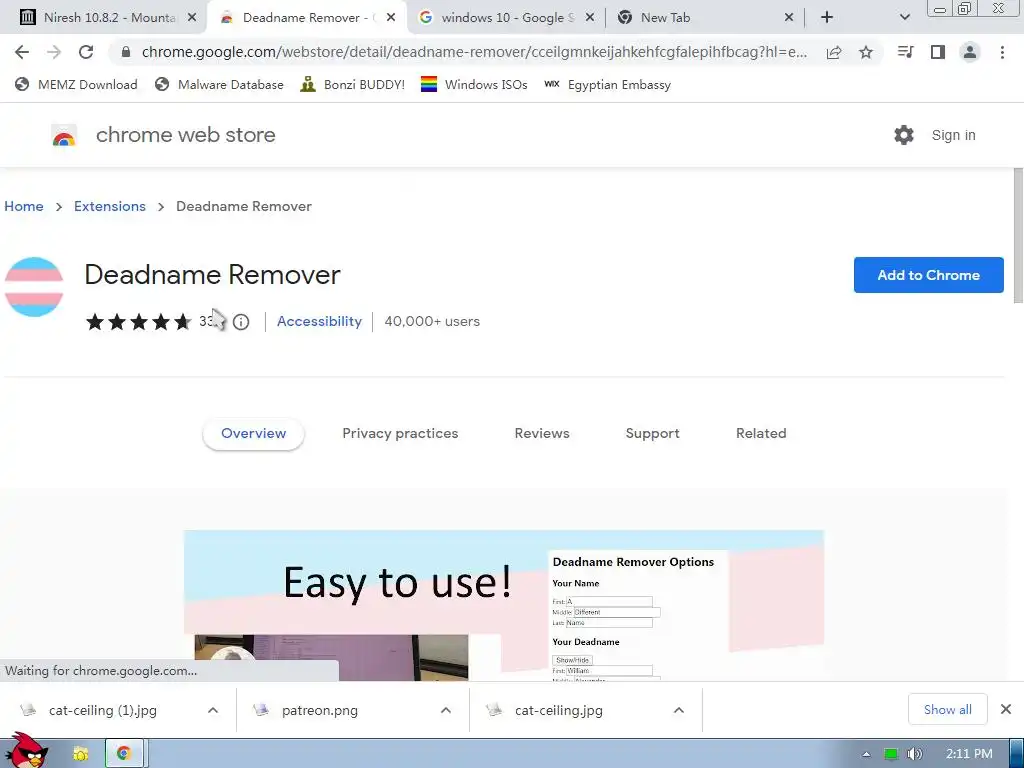
Task: Click the Chrome taskbar icon
Action: (x=123, y=754)
